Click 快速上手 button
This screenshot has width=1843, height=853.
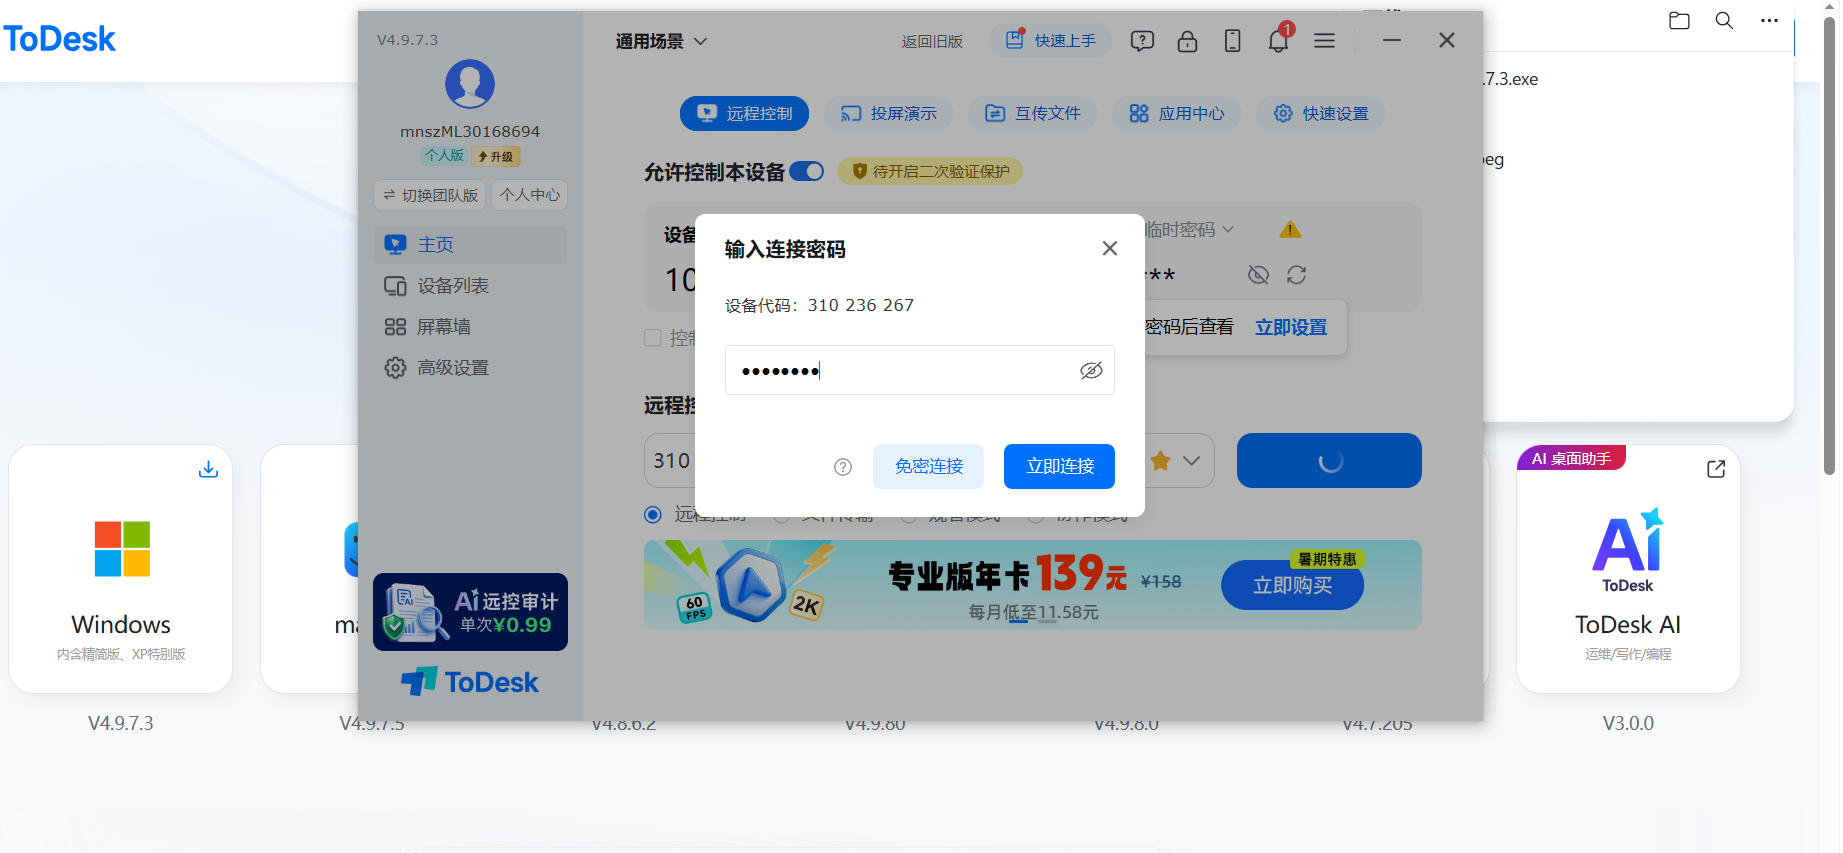click(1050, 41)
